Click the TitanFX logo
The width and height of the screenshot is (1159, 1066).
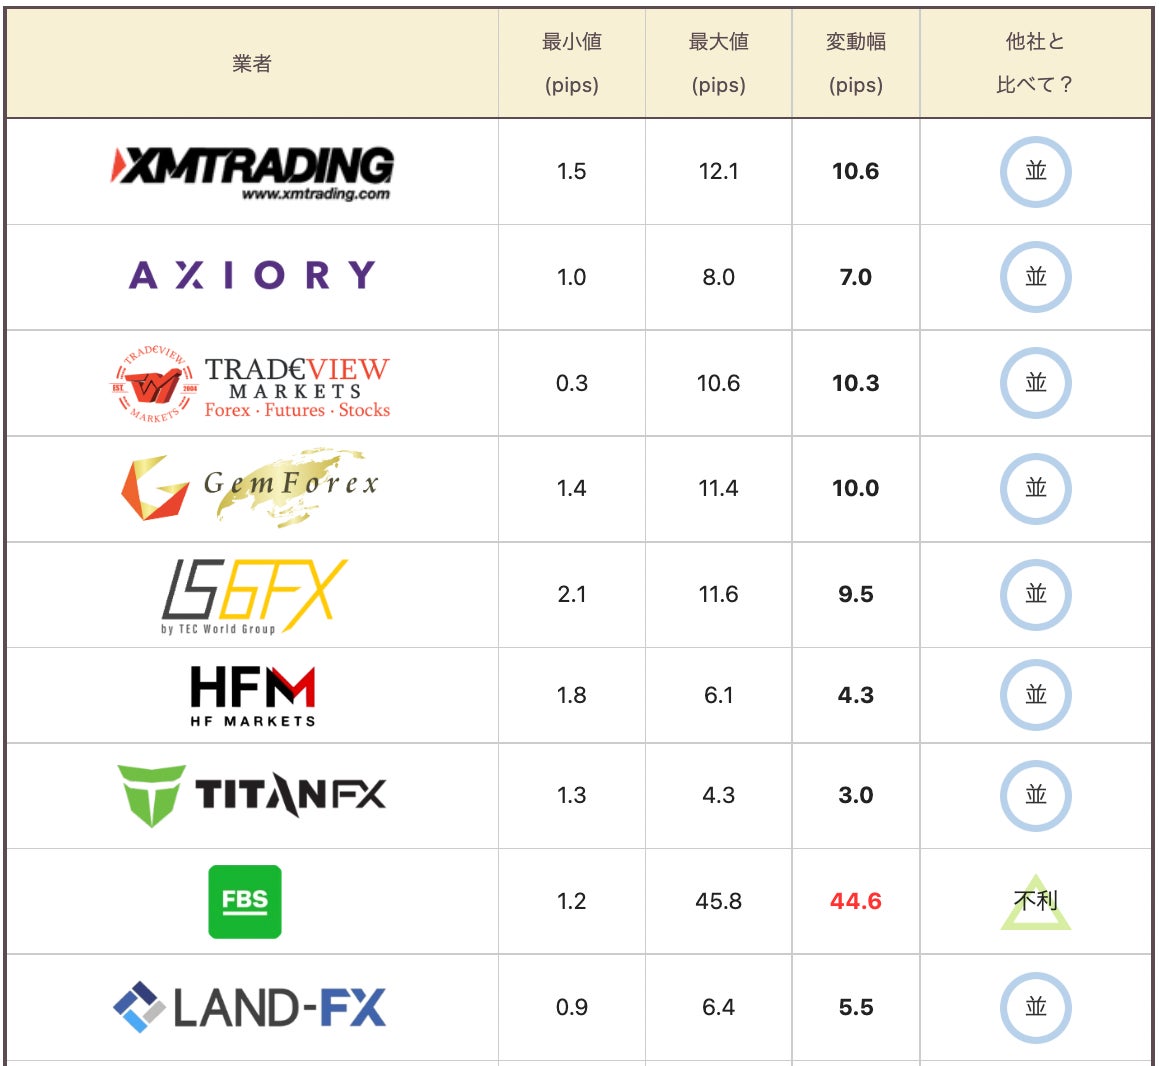252,795
